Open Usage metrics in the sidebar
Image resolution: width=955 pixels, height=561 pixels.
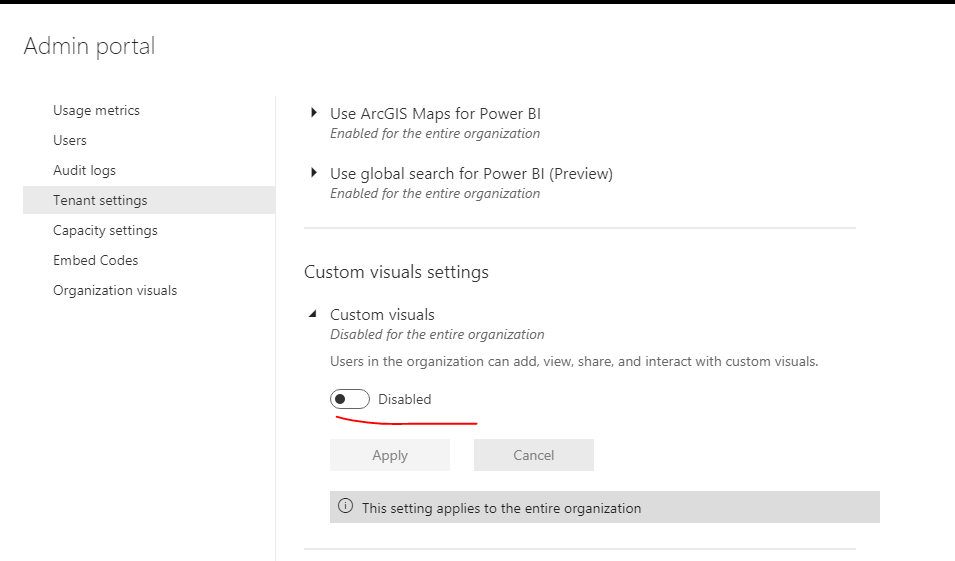click(96, 110)
